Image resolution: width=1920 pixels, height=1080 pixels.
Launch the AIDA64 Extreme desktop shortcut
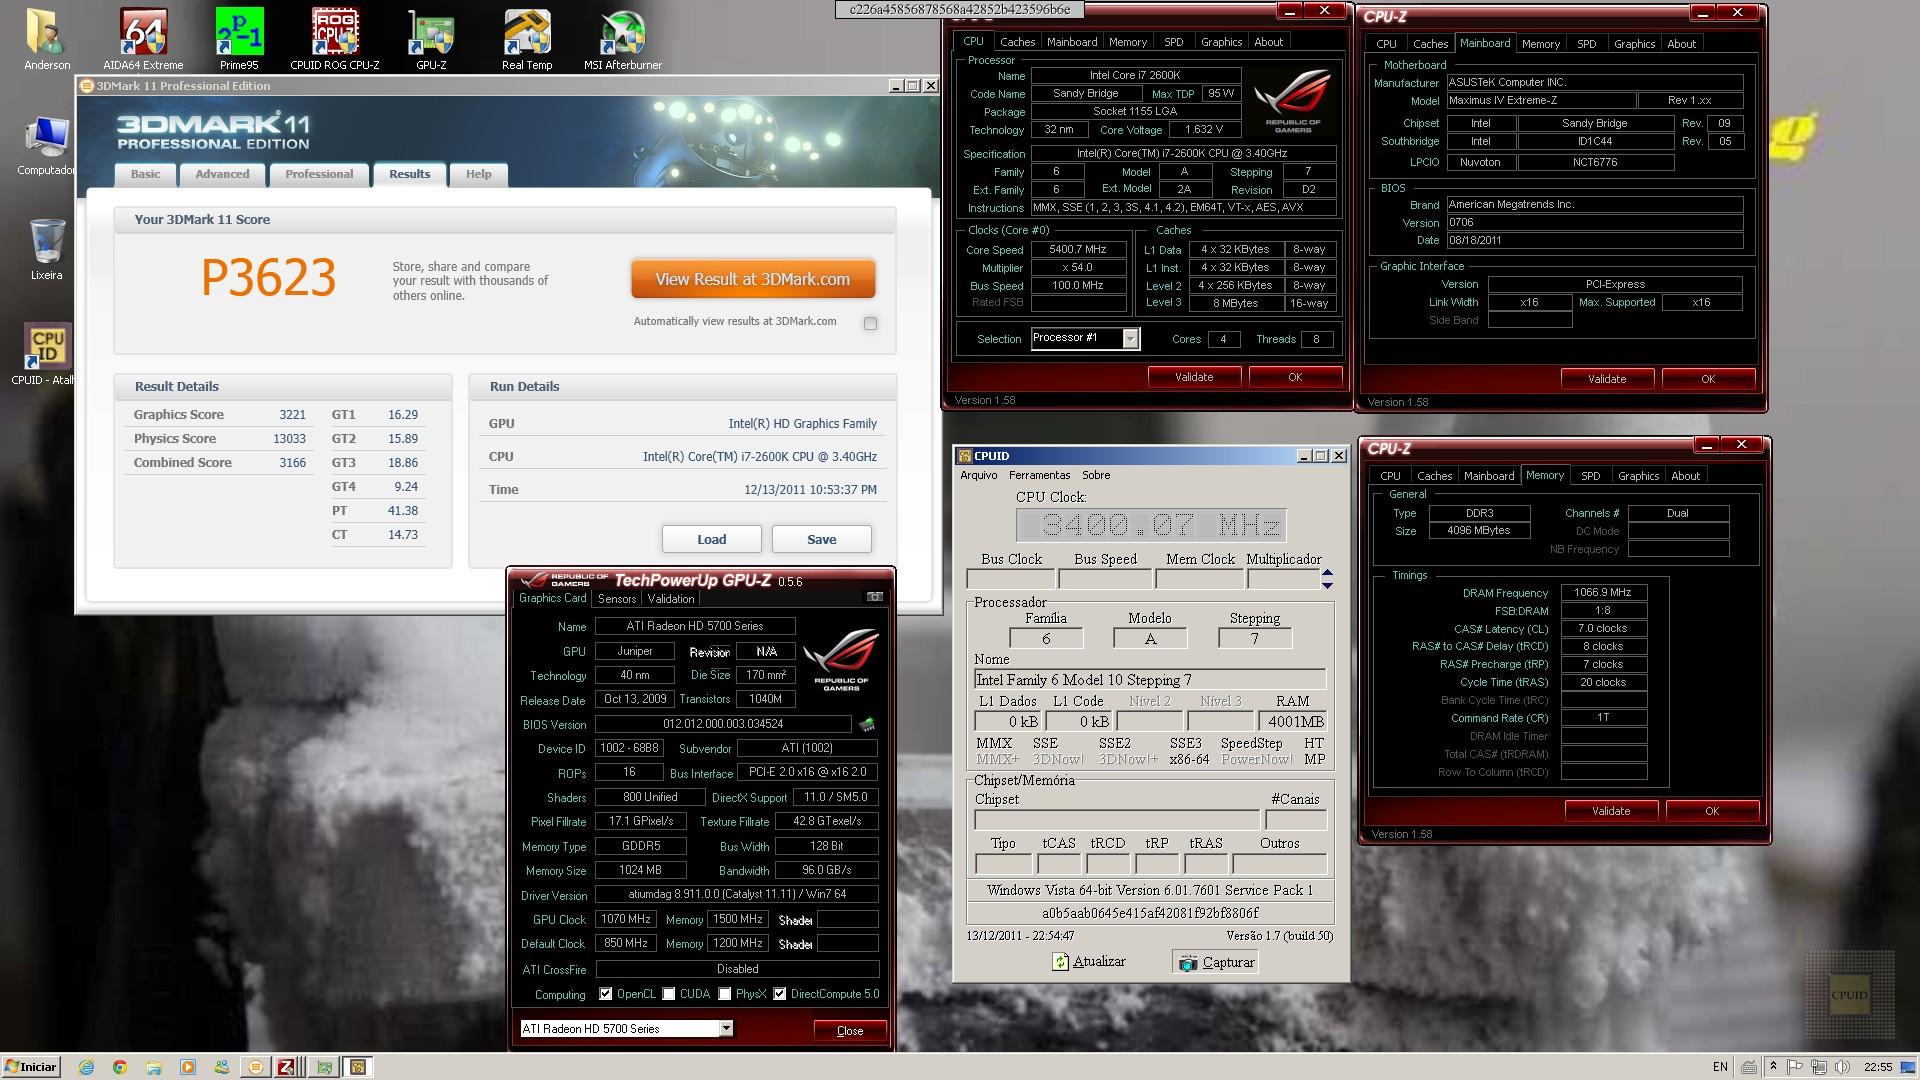click(x=143, y=40)
